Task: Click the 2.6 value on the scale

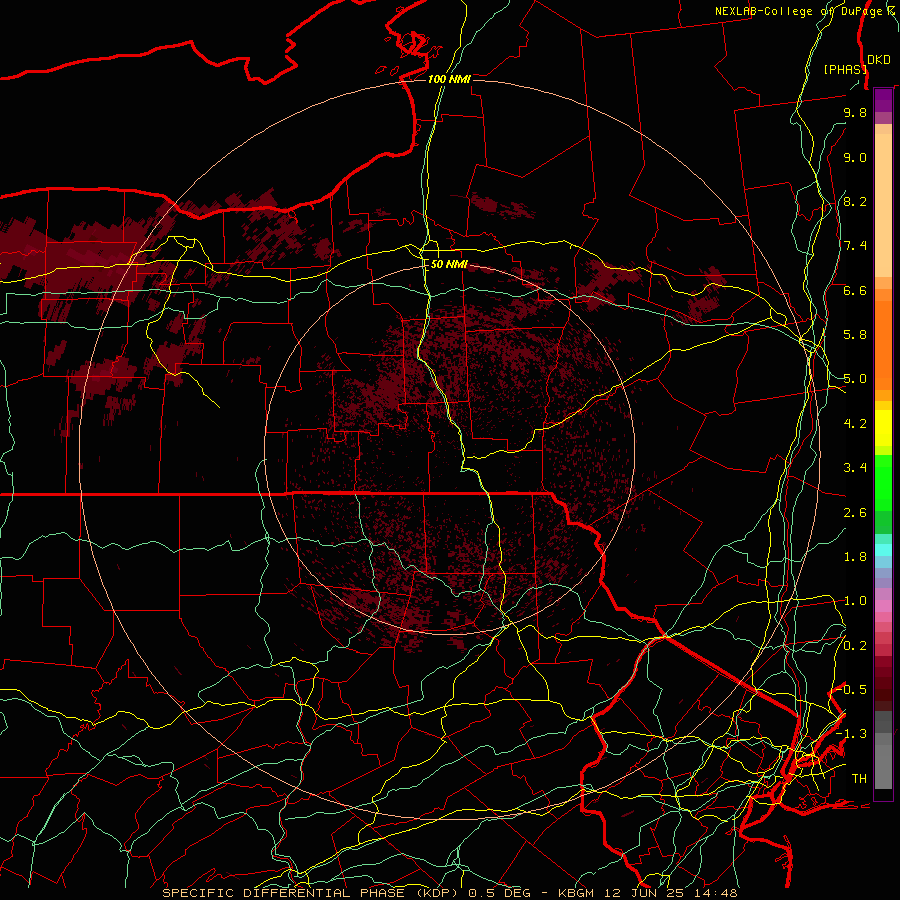Action: tap(855, 513)
